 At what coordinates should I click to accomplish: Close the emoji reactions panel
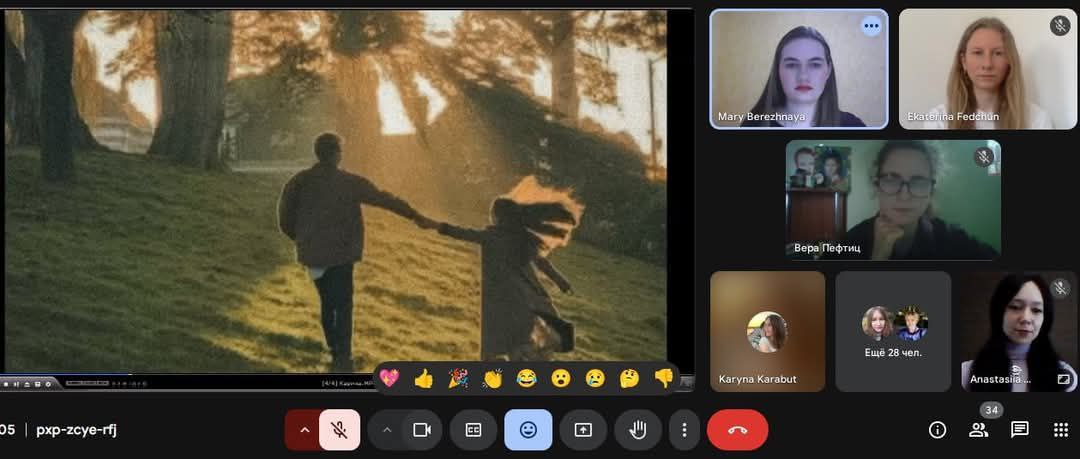[x=528, y=430]
